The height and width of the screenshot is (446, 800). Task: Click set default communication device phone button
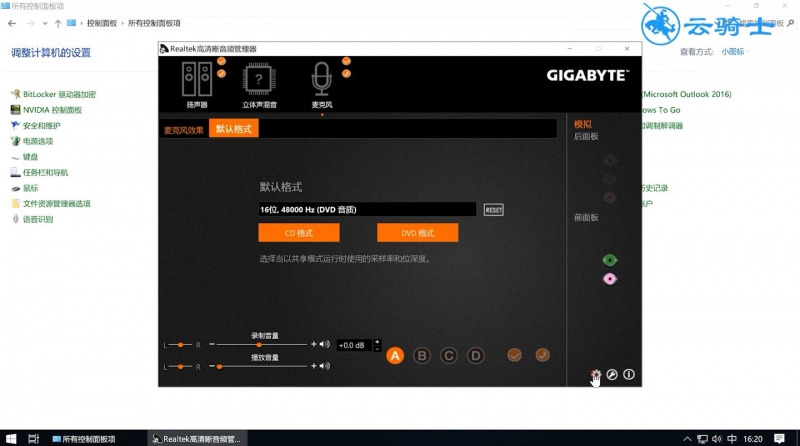[x=542, y=355]
